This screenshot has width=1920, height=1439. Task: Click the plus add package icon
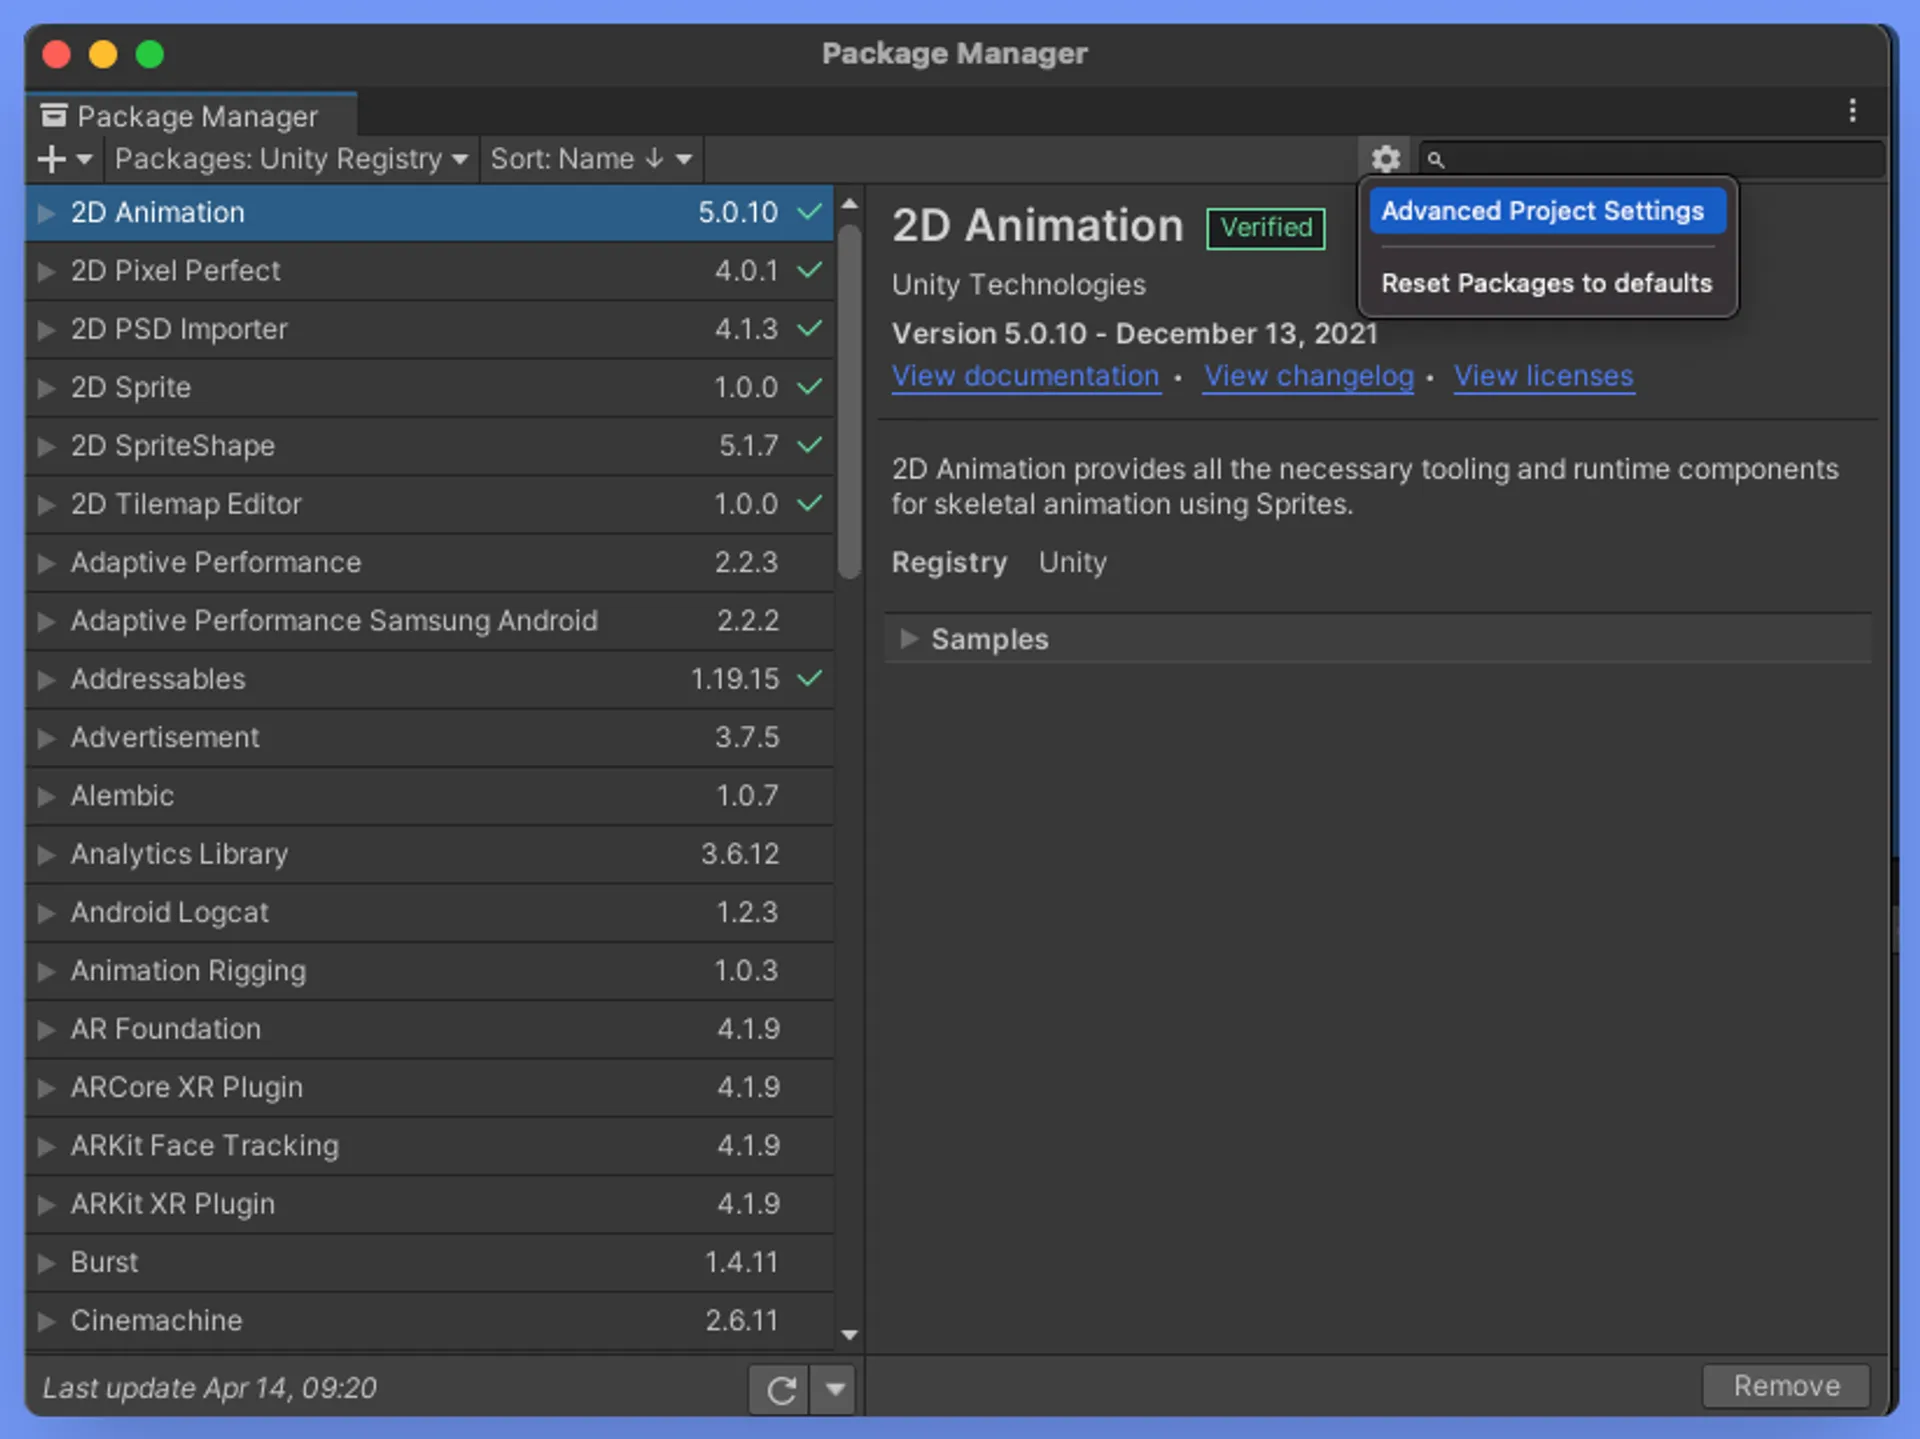51,159
